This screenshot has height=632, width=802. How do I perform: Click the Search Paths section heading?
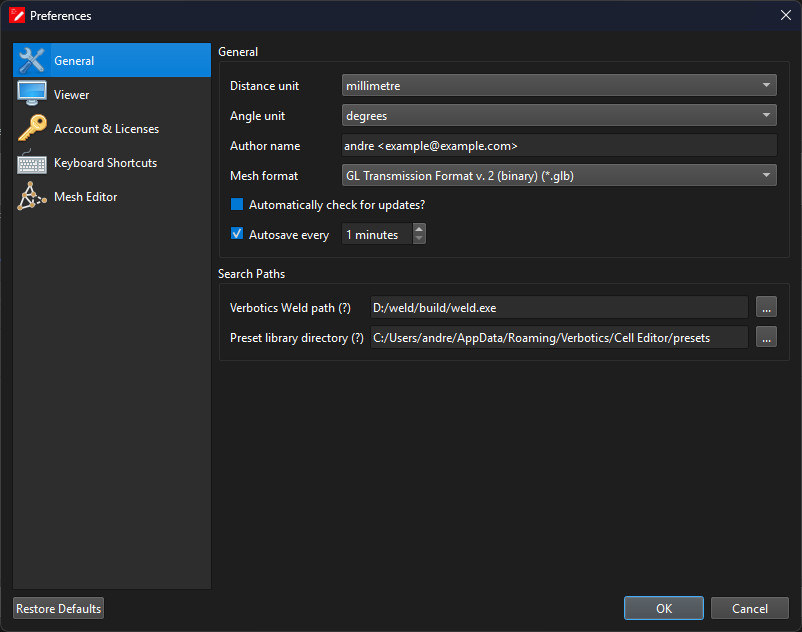click(251, 274)
